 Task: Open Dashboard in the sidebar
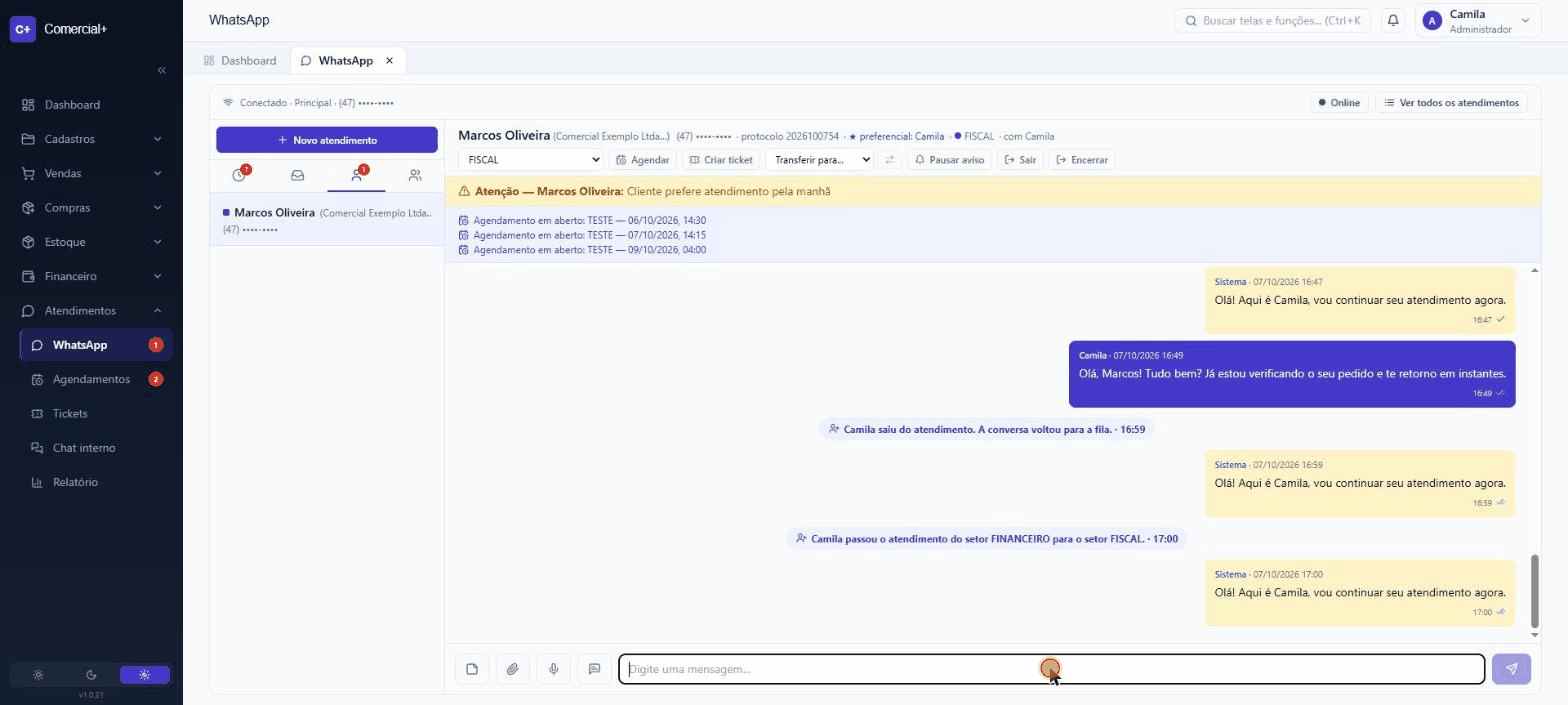coord(95,105)
